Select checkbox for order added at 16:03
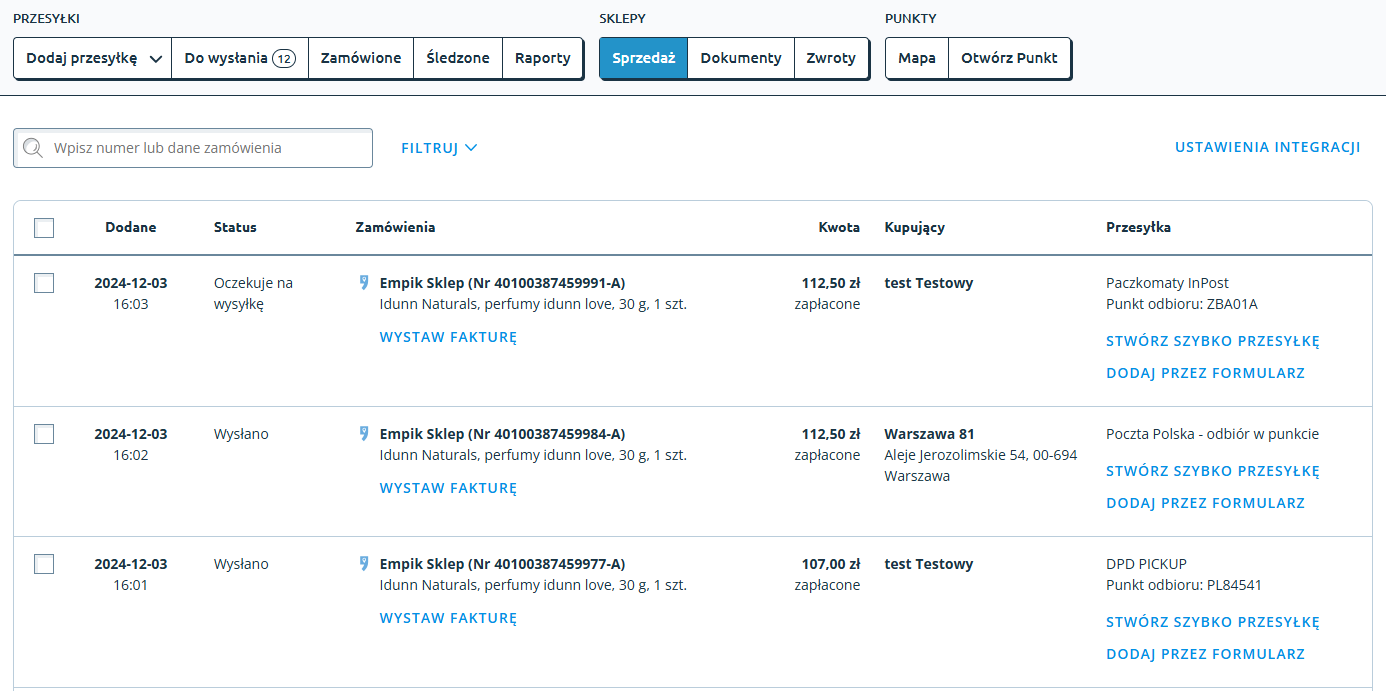Viewport: 1386px width, 691px height. (44, 284)
